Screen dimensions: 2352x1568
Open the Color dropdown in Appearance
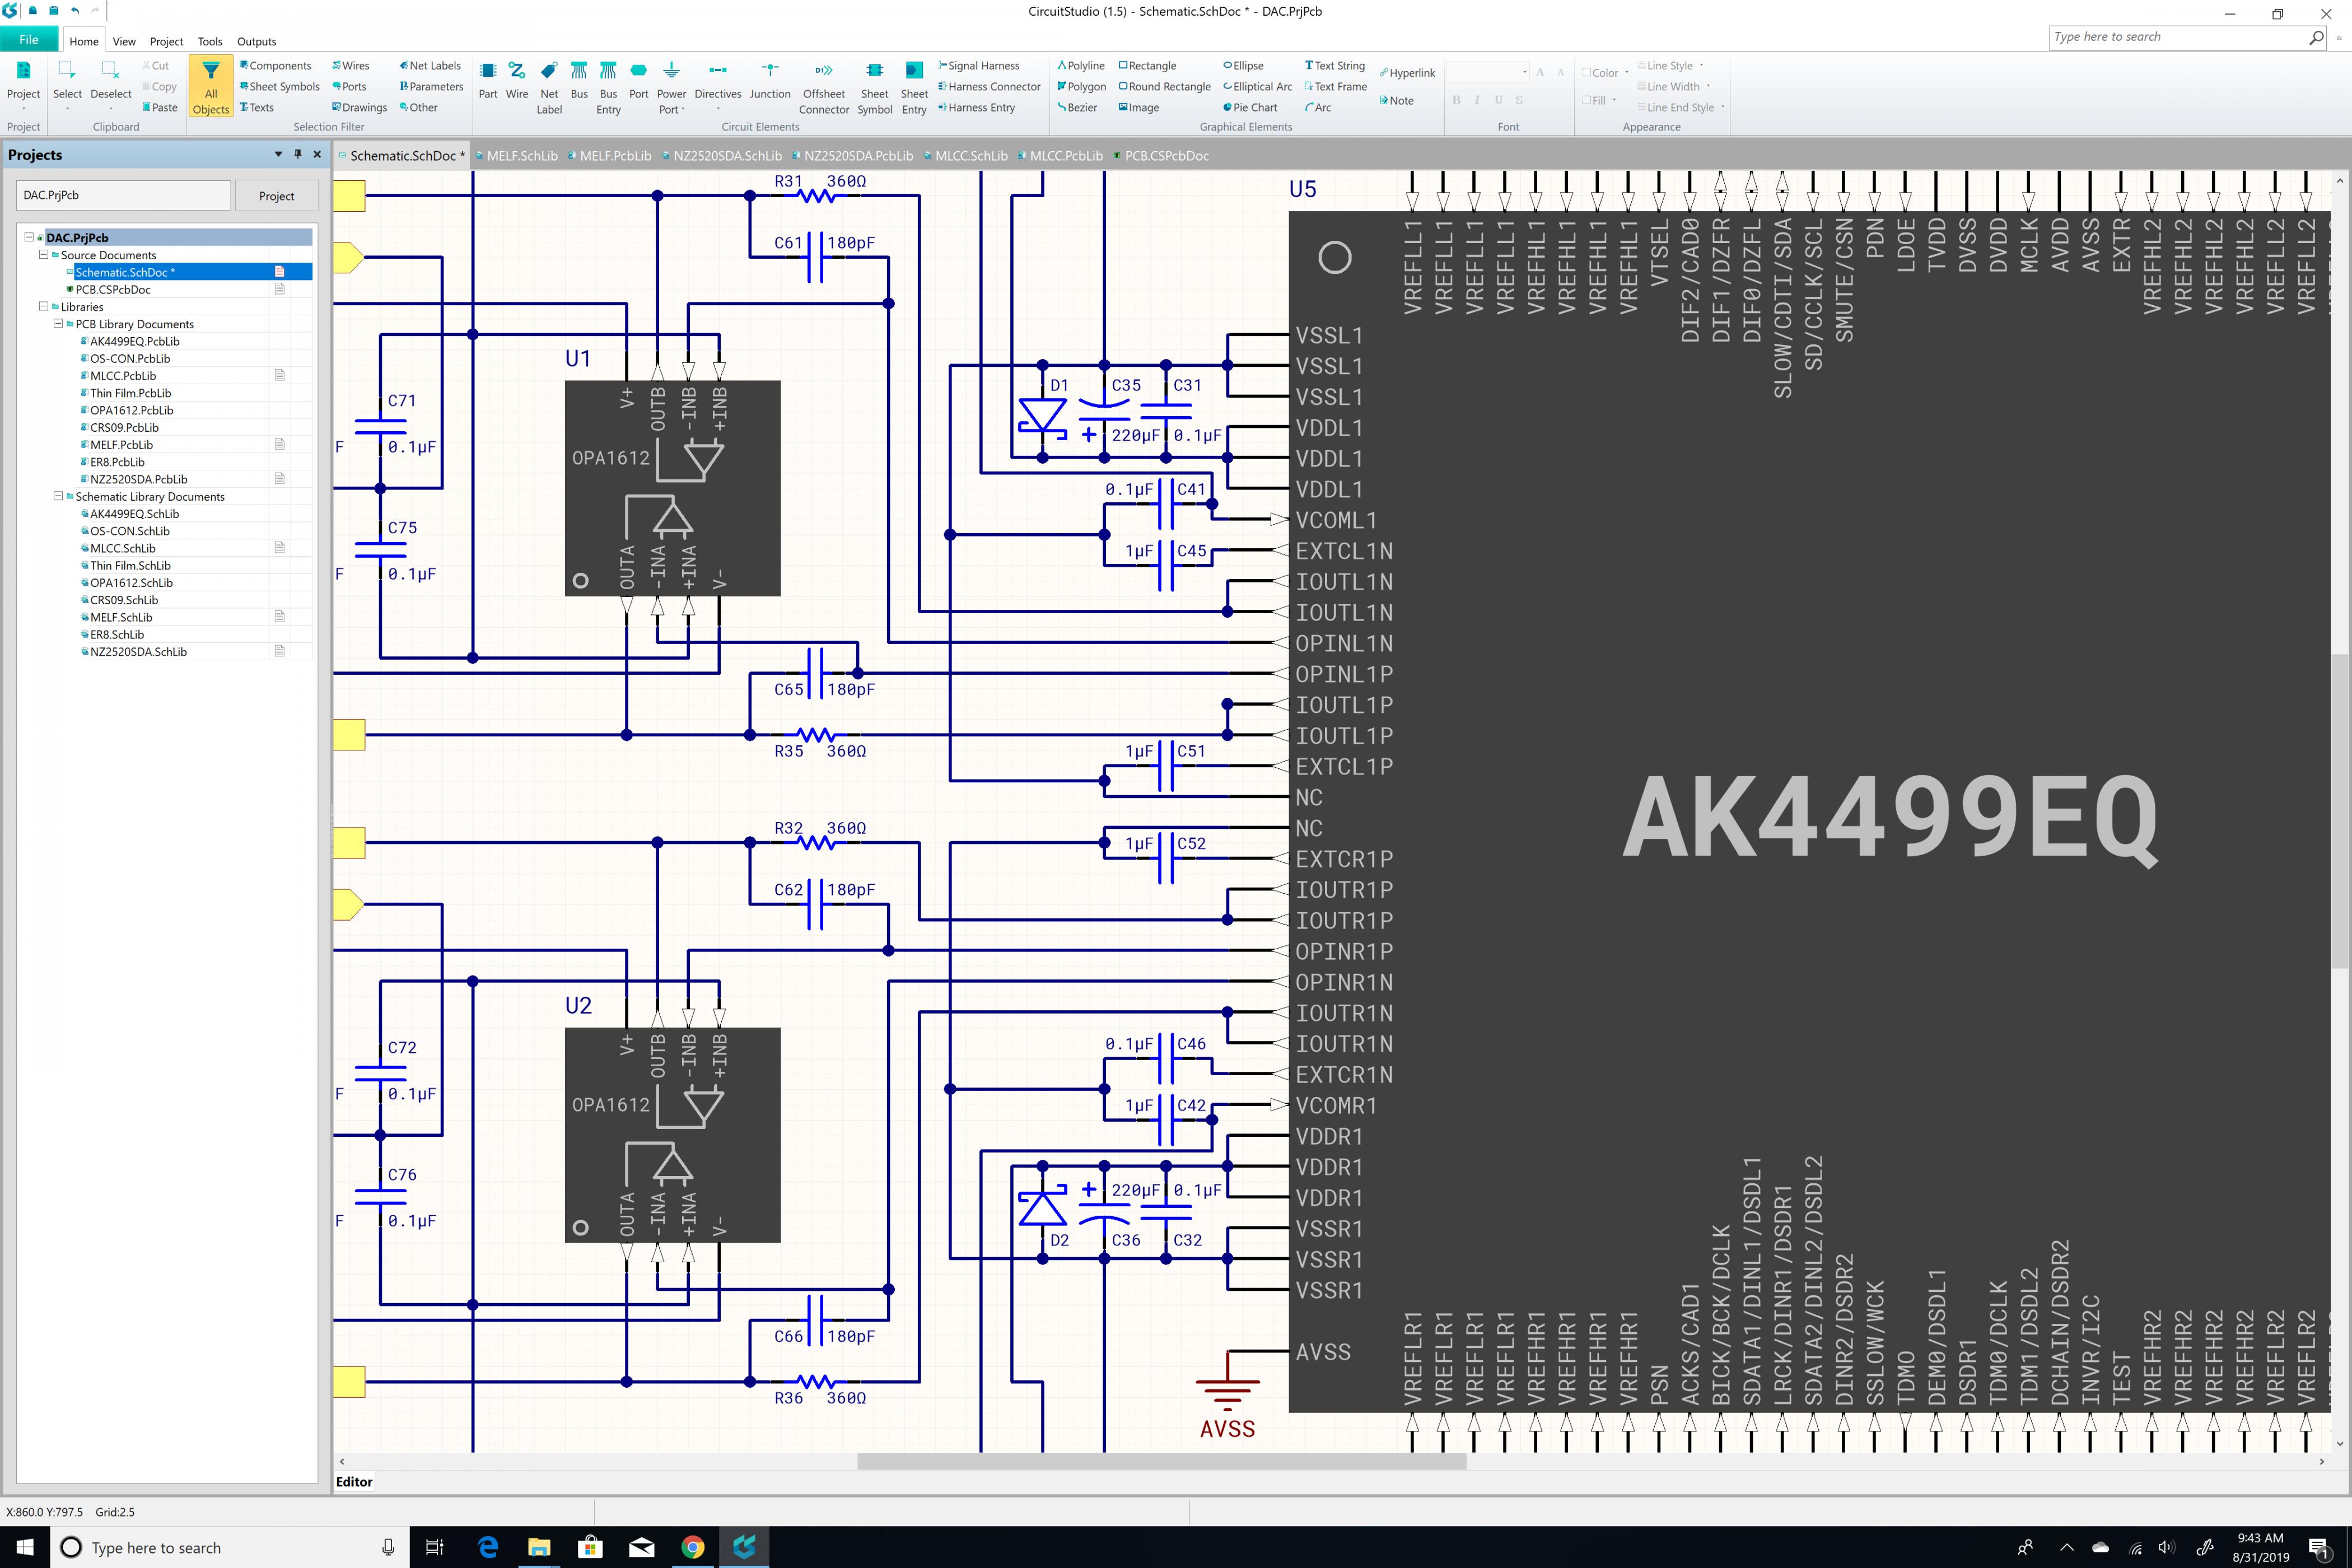click(x=1605, y=73)
